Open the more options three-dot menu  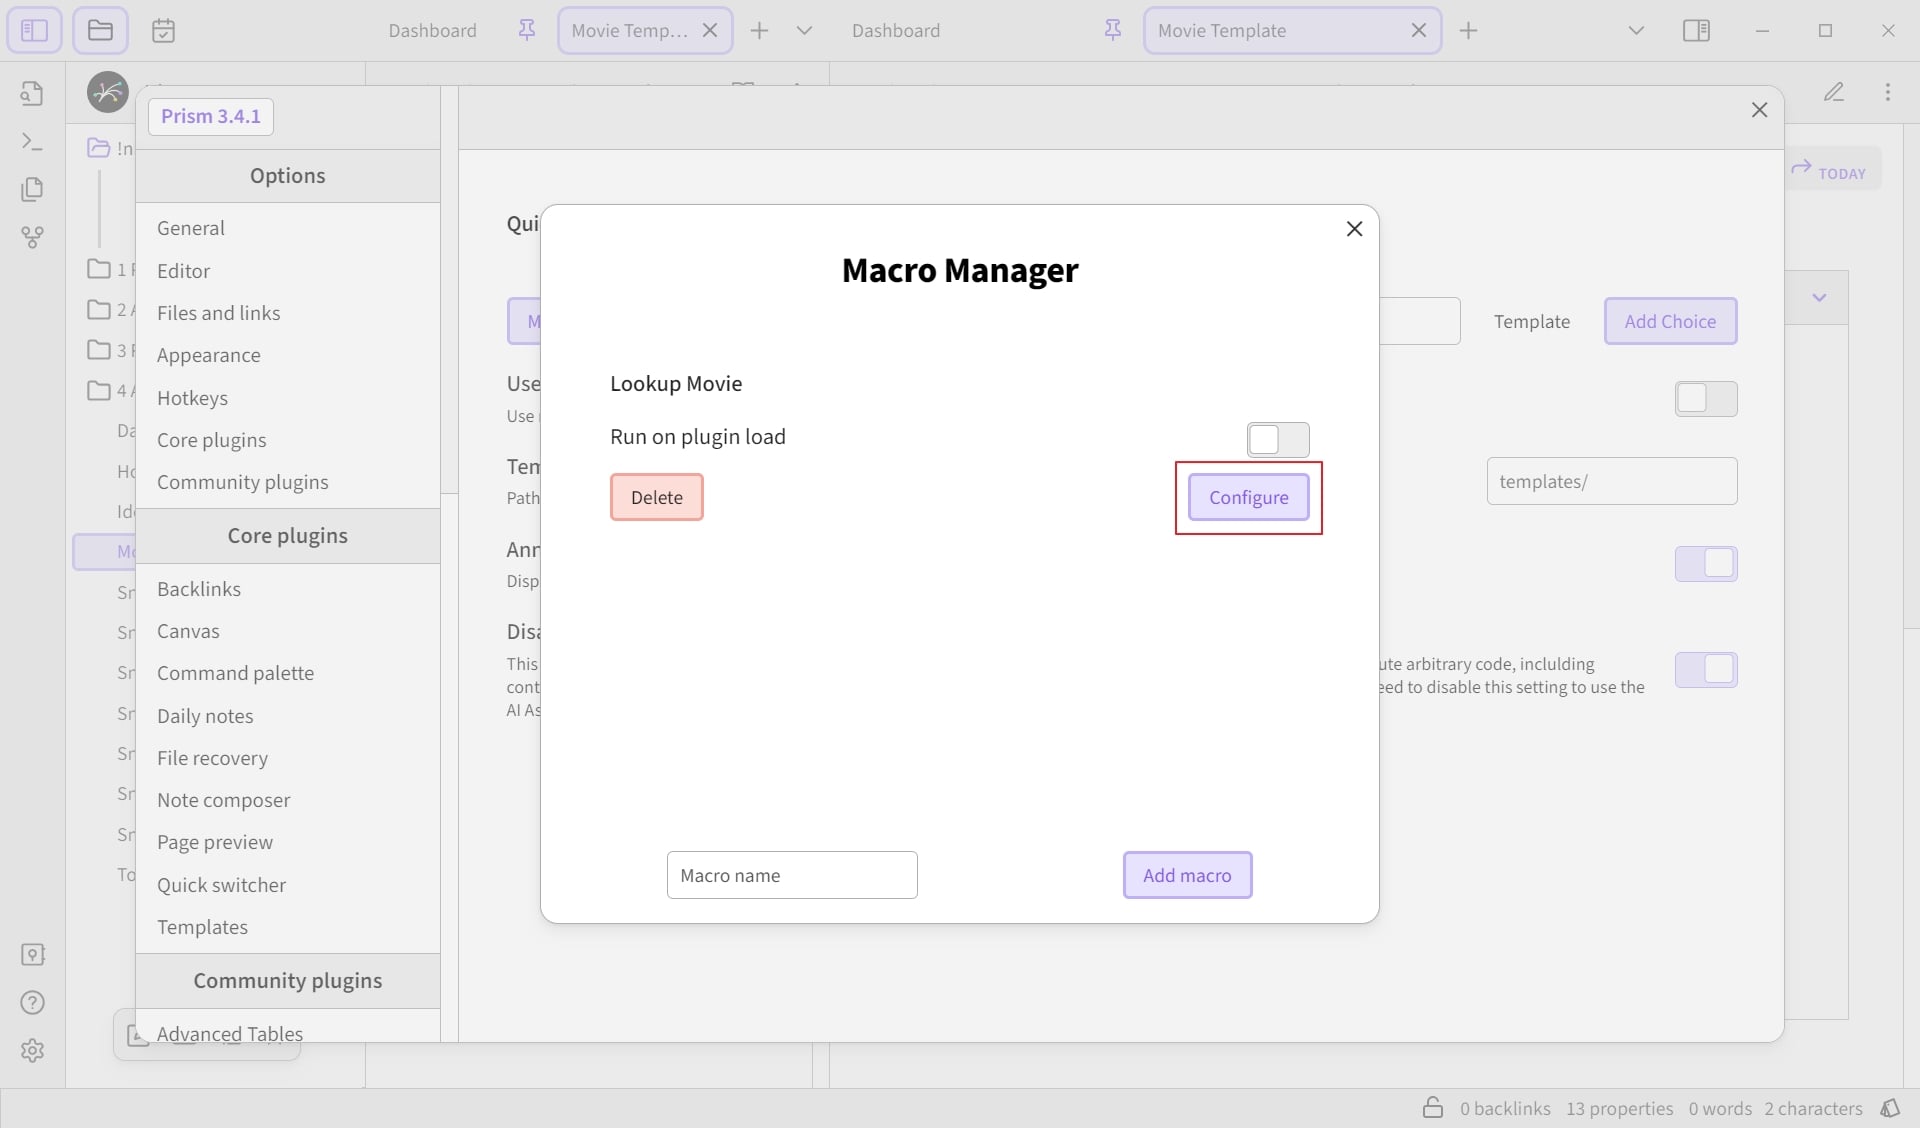coord(1887,92)
